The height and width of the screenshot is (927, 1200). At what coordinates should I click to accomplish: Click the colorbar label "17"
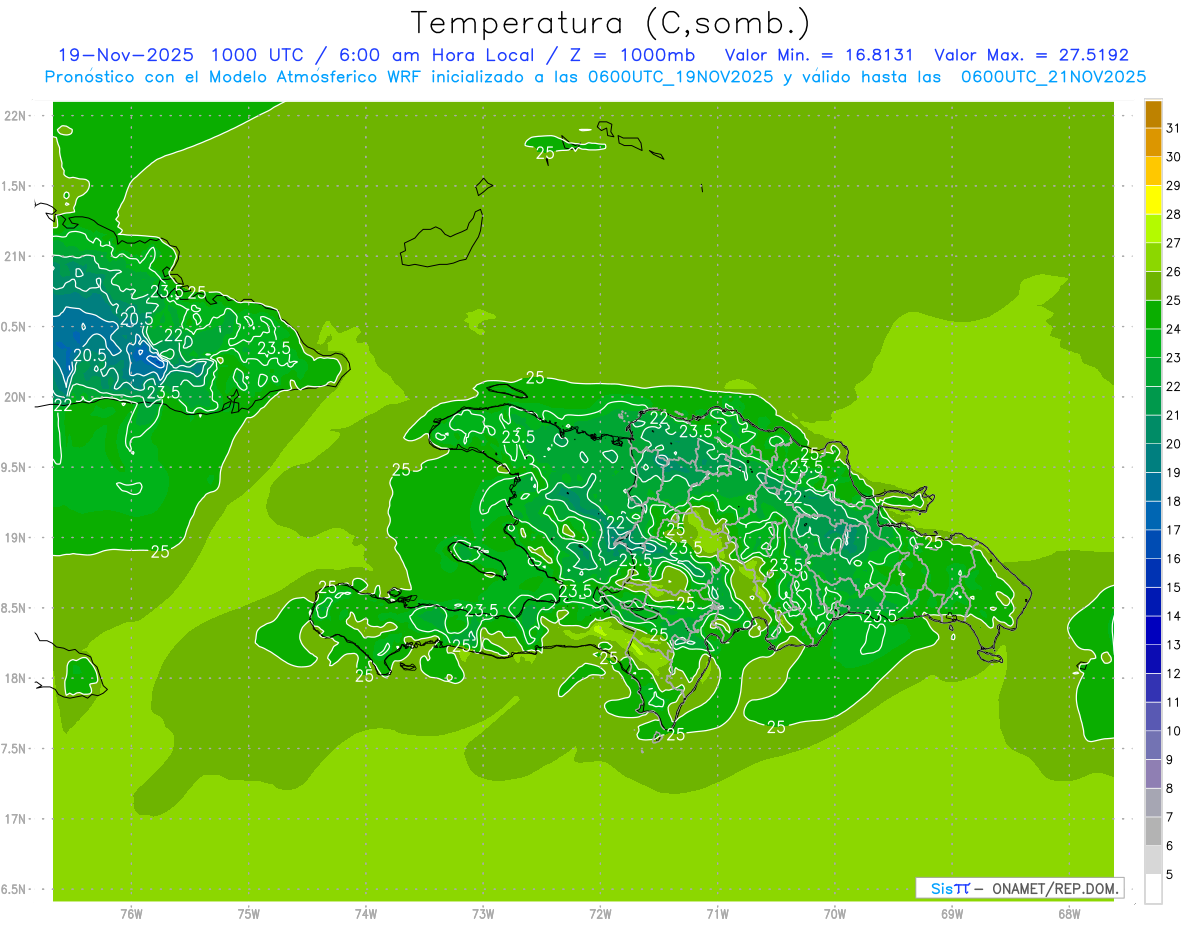coord(1174,530)
